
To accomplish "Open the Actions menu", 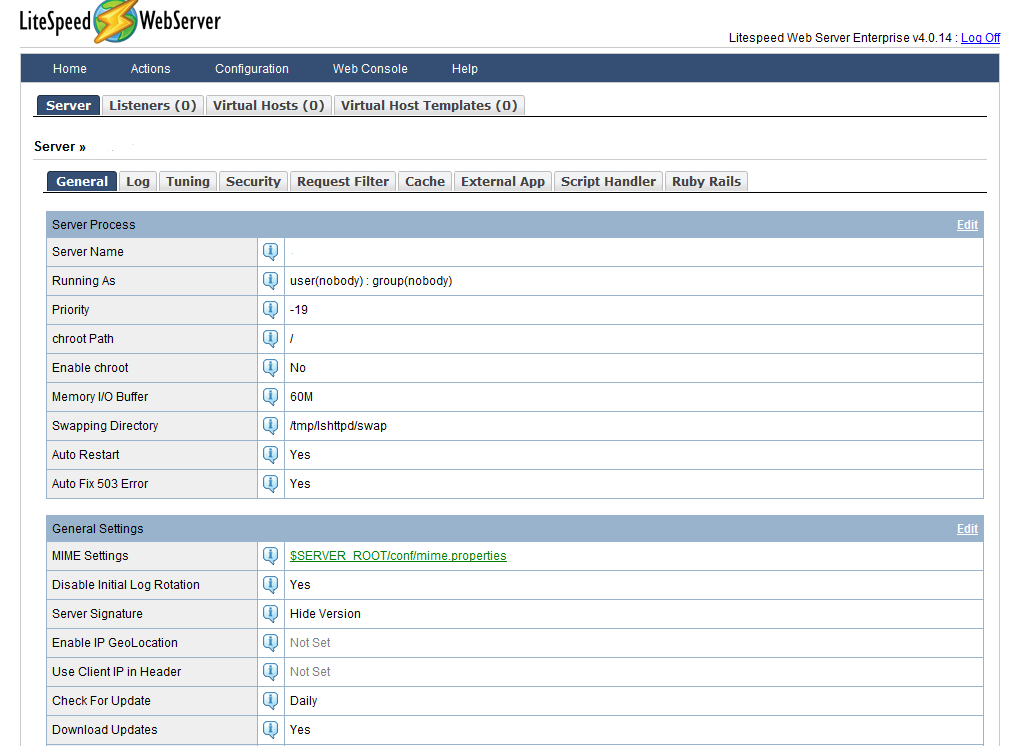I will 150,69.
